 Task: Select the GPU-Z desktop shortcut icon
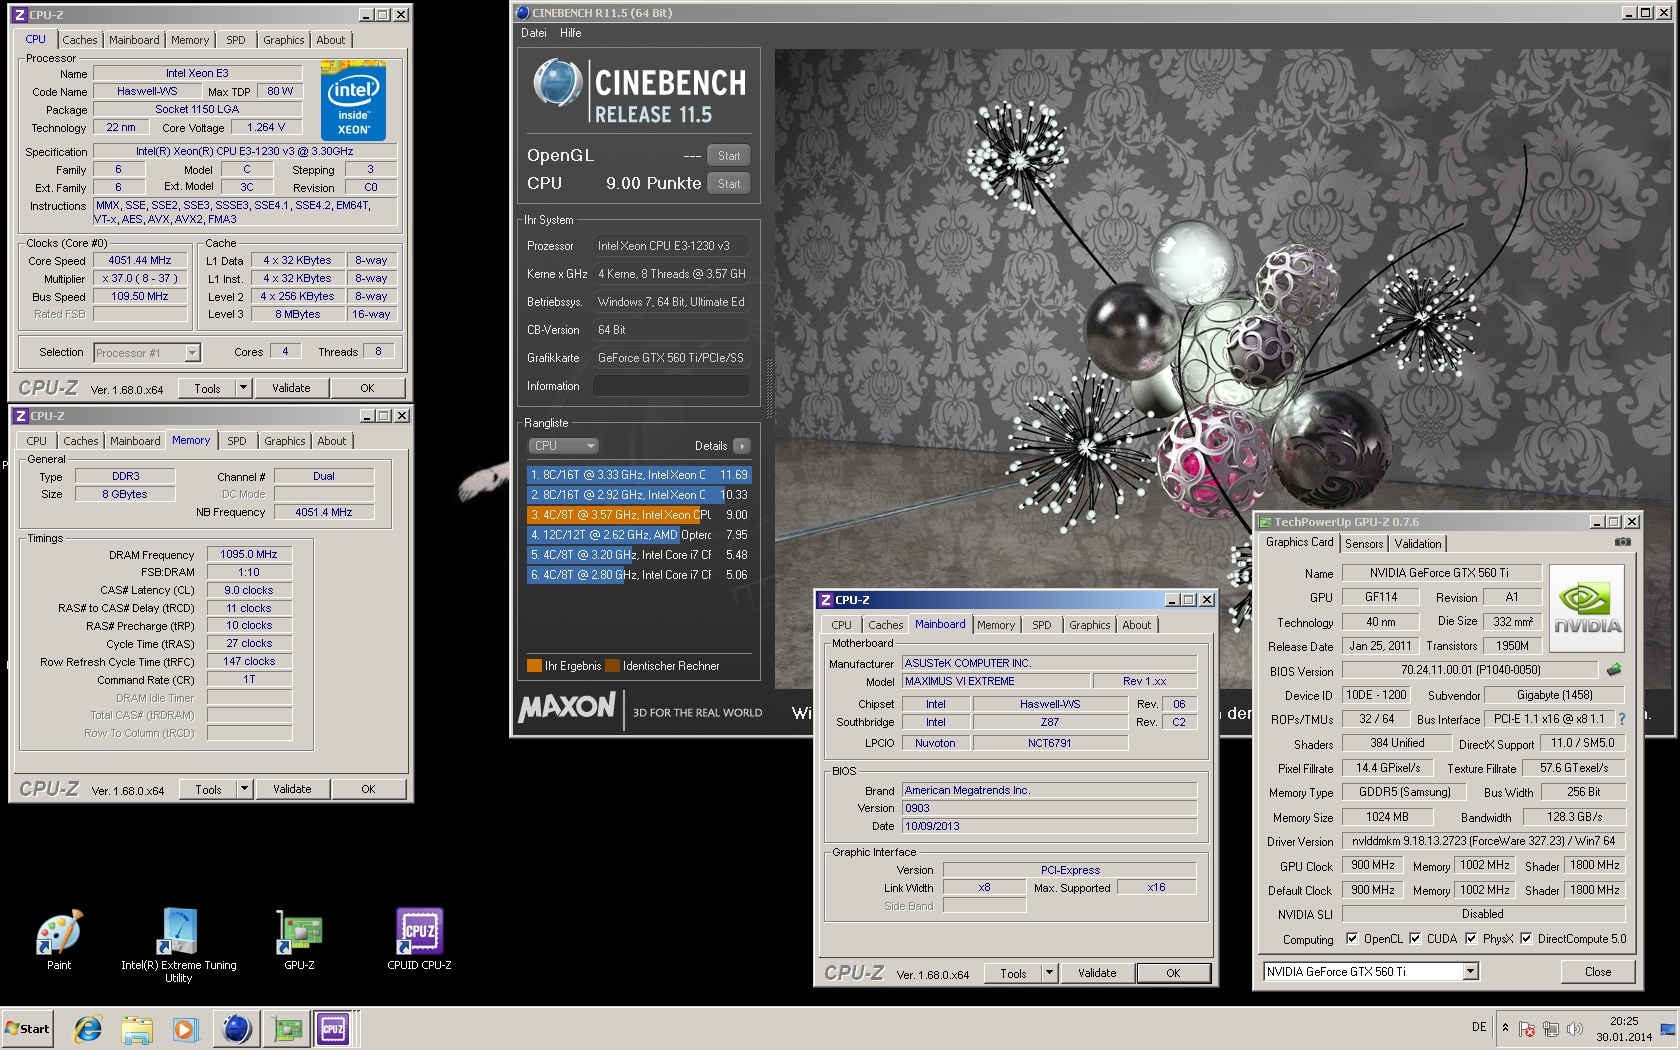coord(299,933)
